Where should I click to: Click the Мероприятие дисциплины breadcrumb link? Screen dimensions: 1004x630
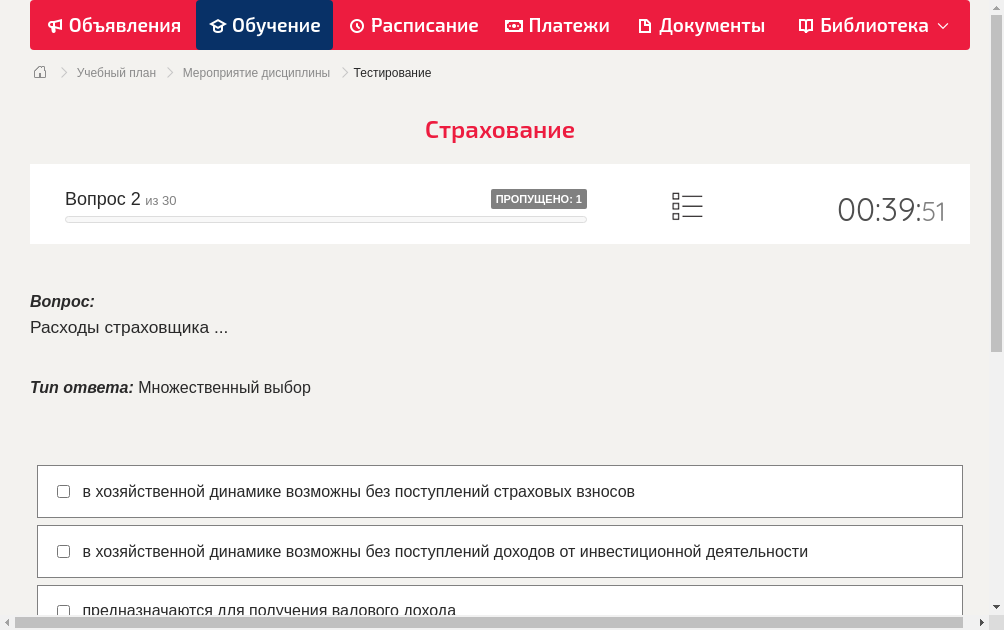[254, 72]
